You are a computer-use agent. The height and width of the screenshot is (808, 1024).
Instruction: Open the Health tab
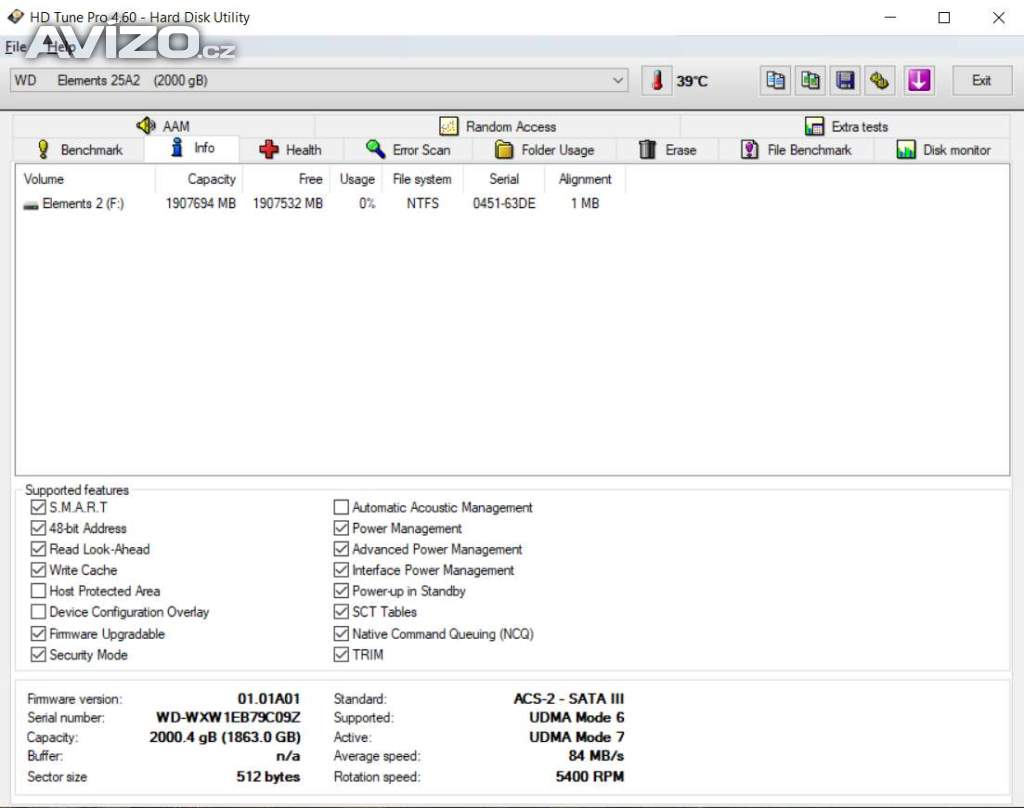(x=291, y=150)
